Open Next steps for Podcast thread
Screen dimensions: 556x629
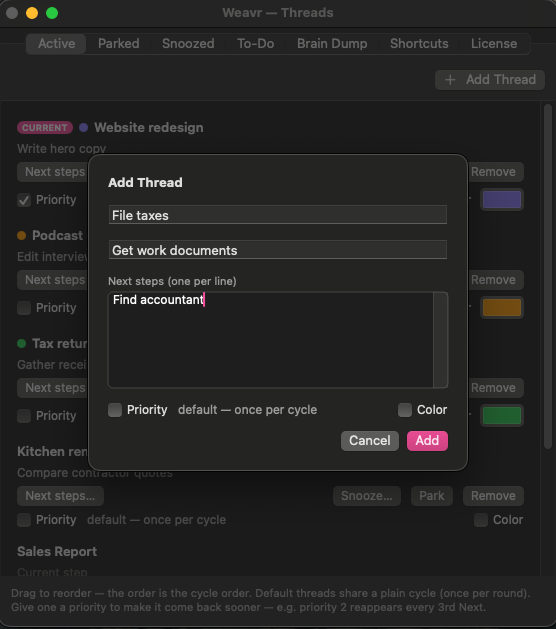pyautogui.click(x=53, y=280)
